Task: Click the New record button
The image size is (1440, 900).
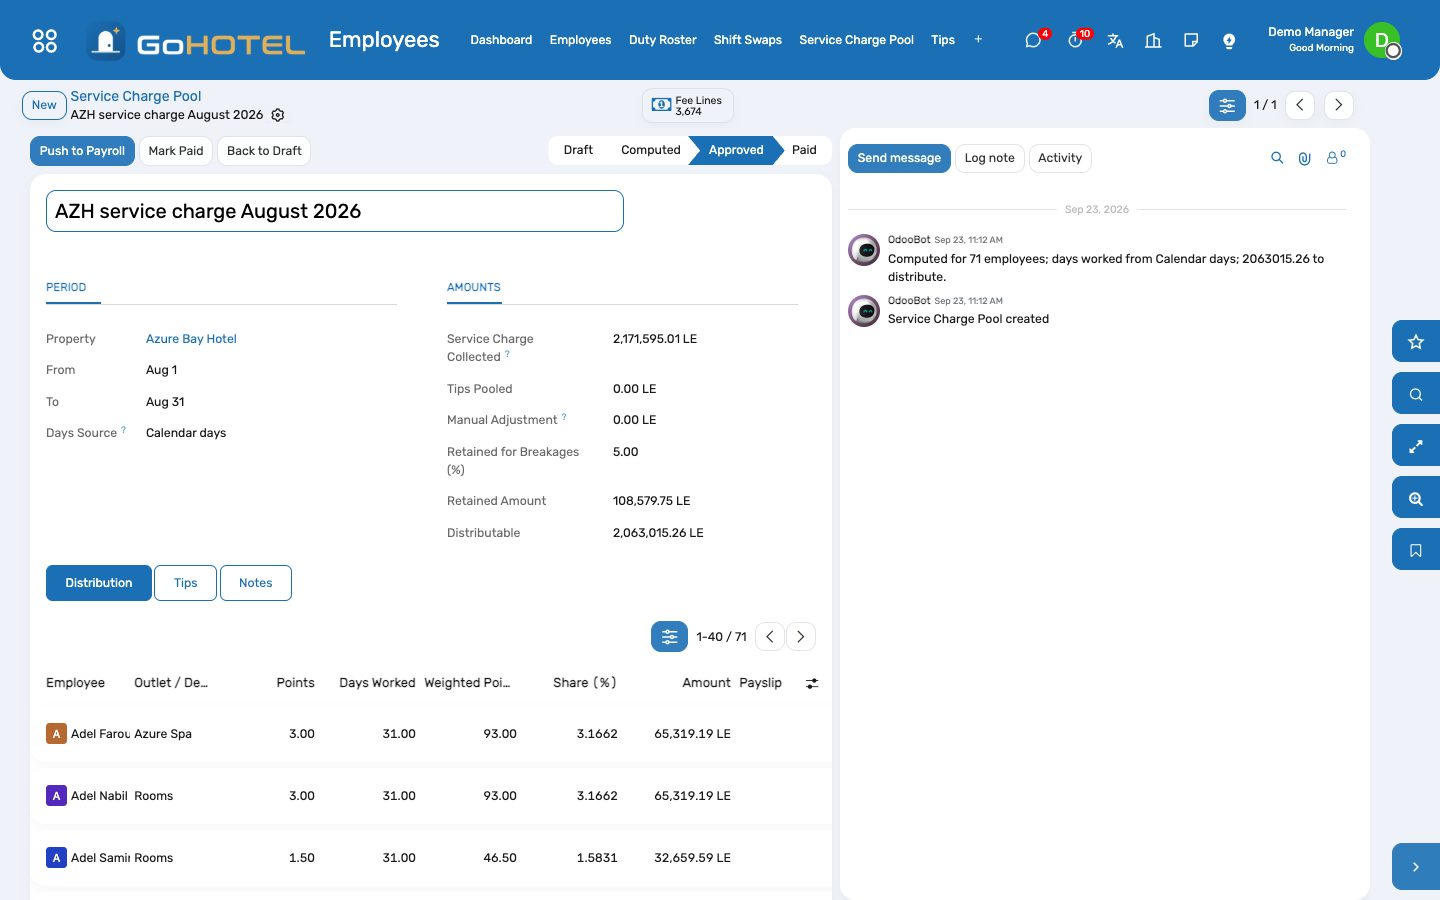Action: point(44,105)
